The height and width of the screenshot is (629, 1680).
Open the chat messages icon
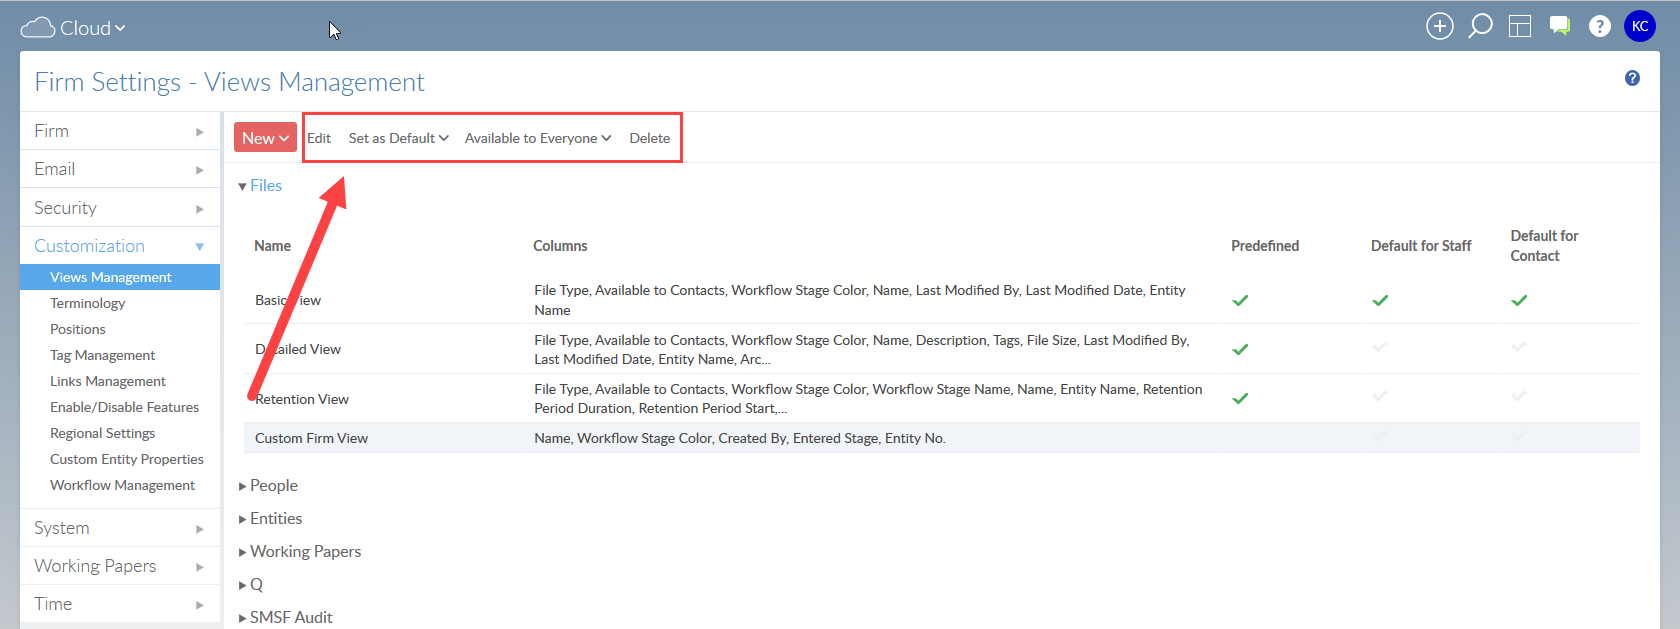click(x=1560, y=26)
